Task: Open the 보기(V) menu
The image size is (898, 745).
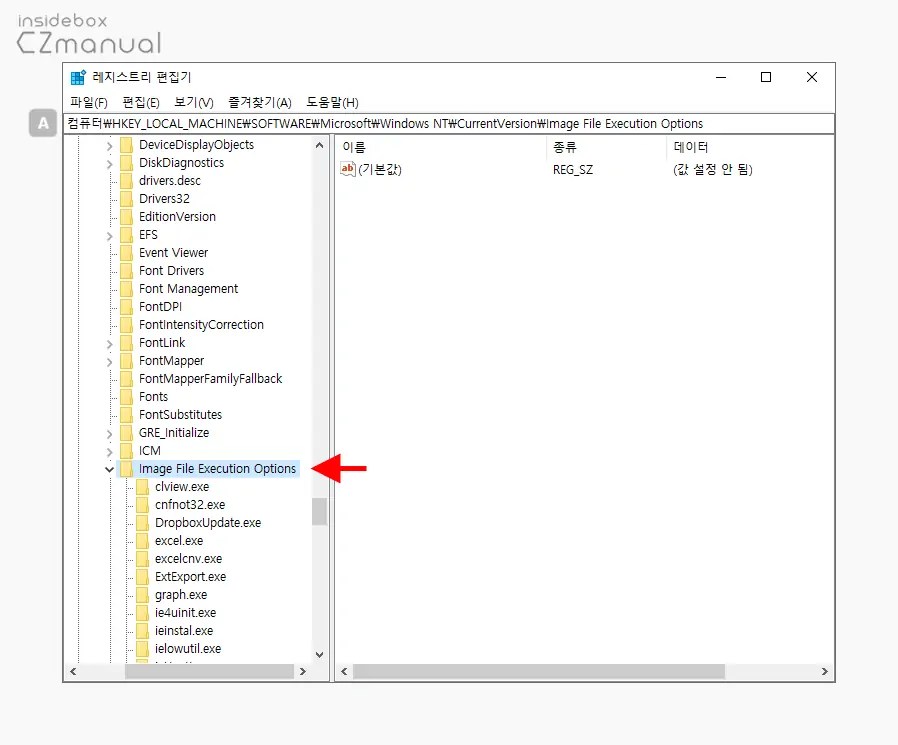Action: [x=194, y=103]
